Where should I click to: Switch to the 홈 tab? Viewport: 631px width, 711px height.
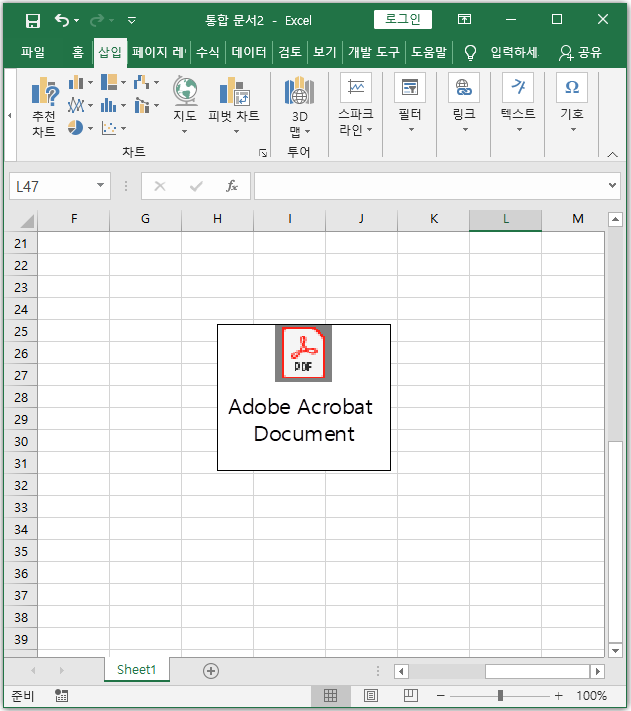tap(78, 52)
